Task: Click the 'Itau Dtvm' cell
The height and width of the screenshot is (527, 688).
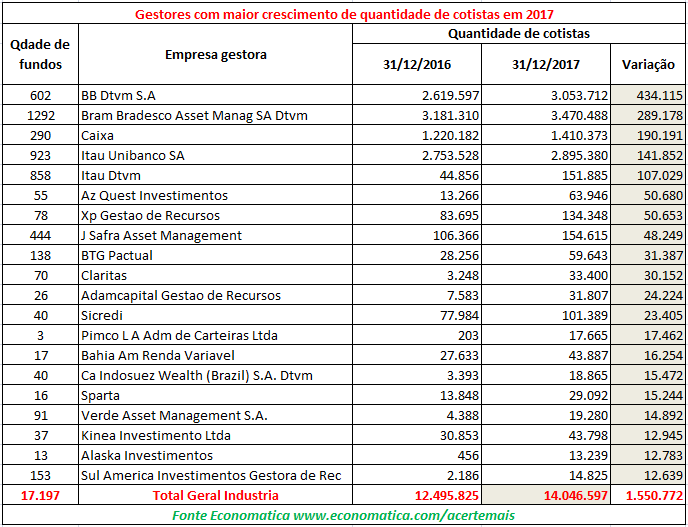Action: (215, 176)
